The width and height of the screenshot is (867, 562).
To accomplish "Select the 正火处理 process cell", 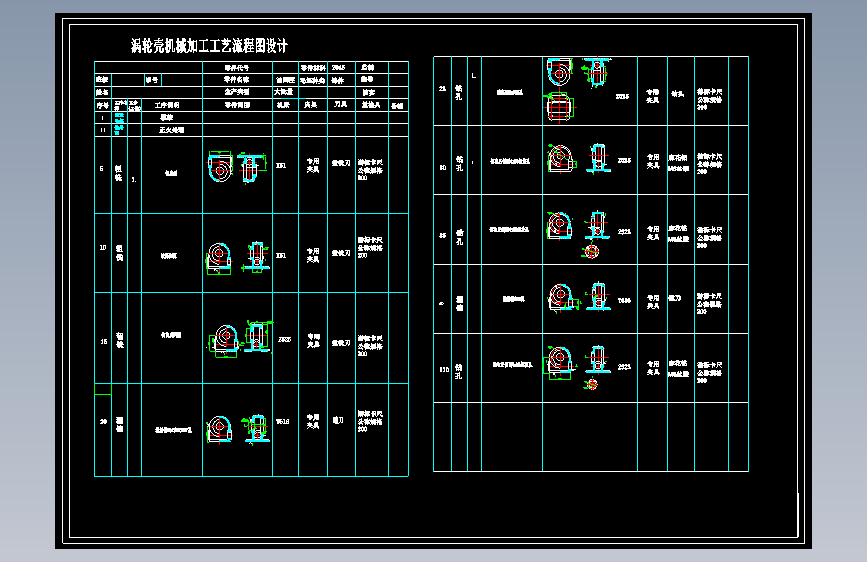I will 171,130.
